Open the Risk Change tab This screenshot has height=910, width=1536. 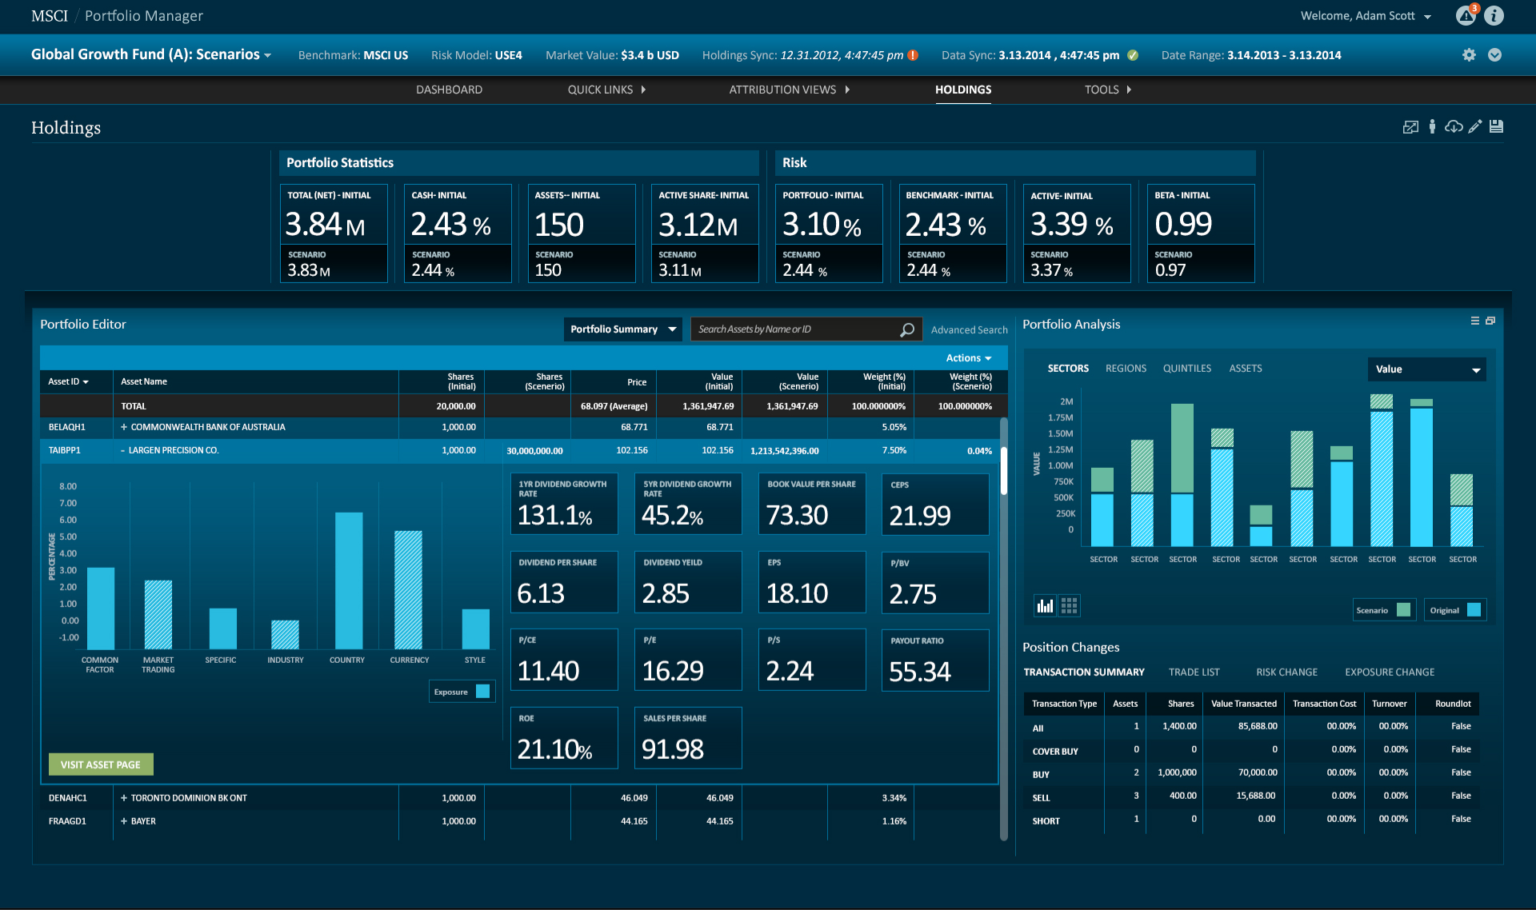pyautogui.click(x=1287, y=672)
